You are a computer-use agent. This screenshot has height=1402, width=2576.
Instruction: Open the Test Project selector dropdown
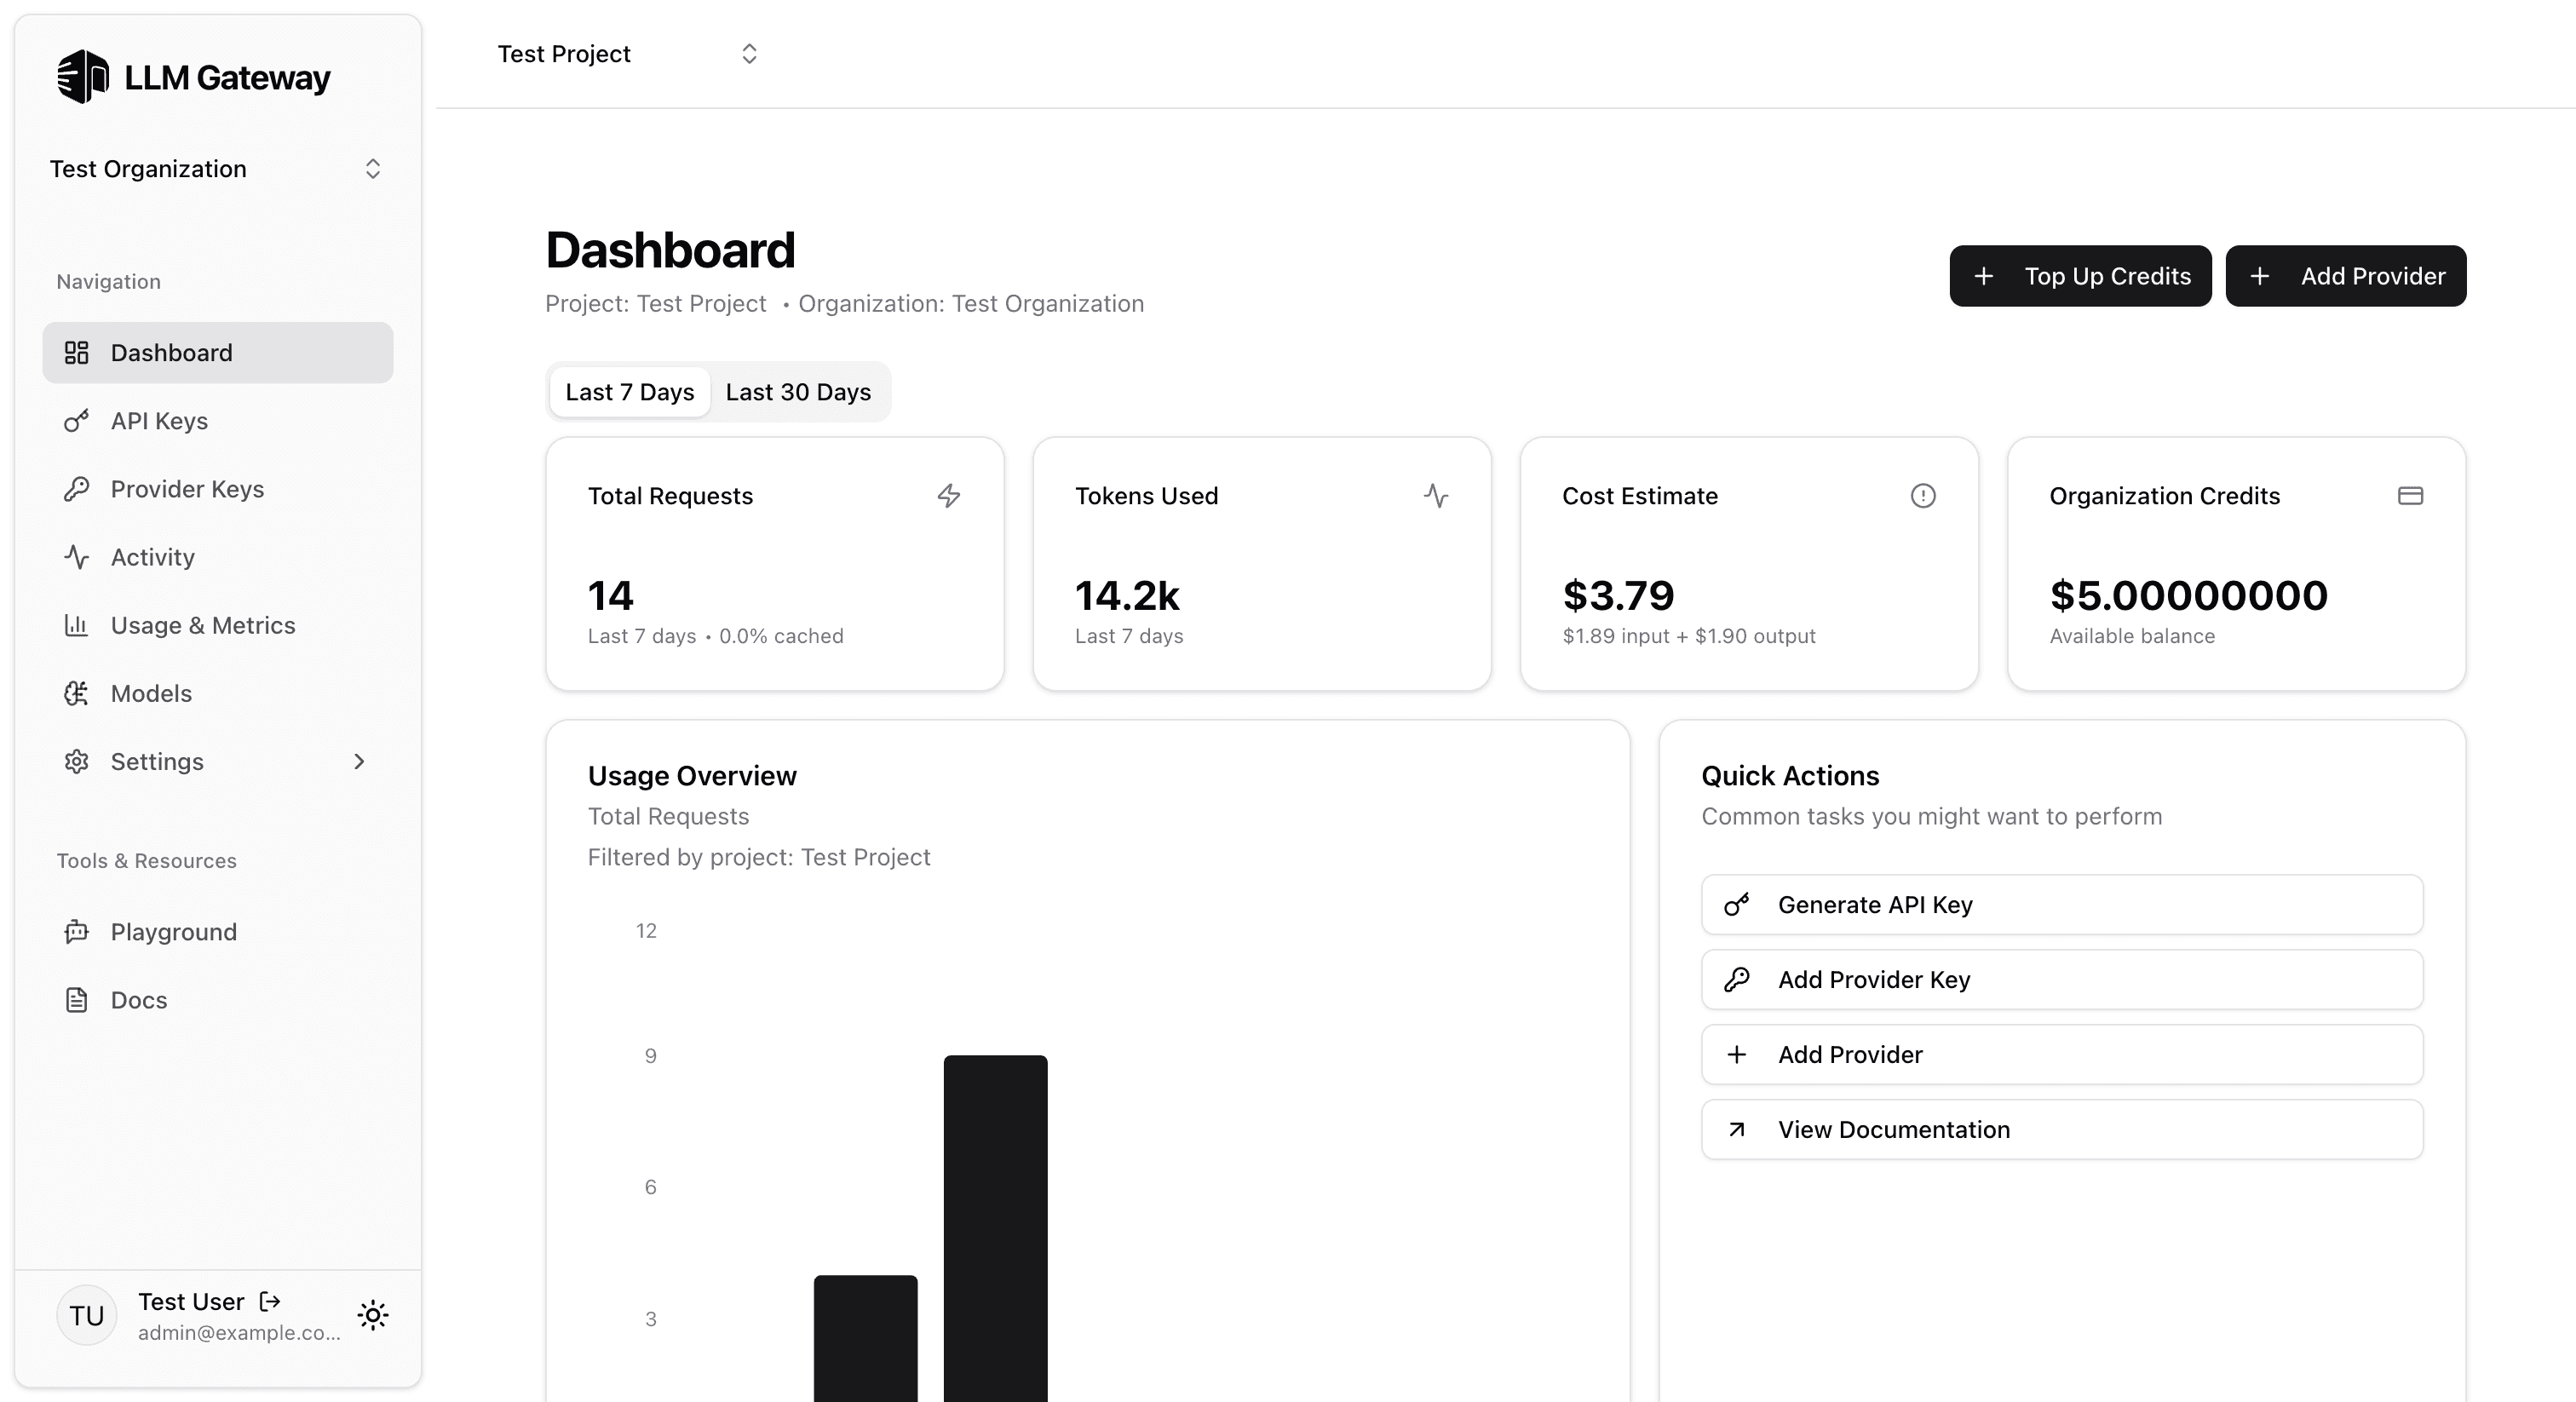pos(628,54)
